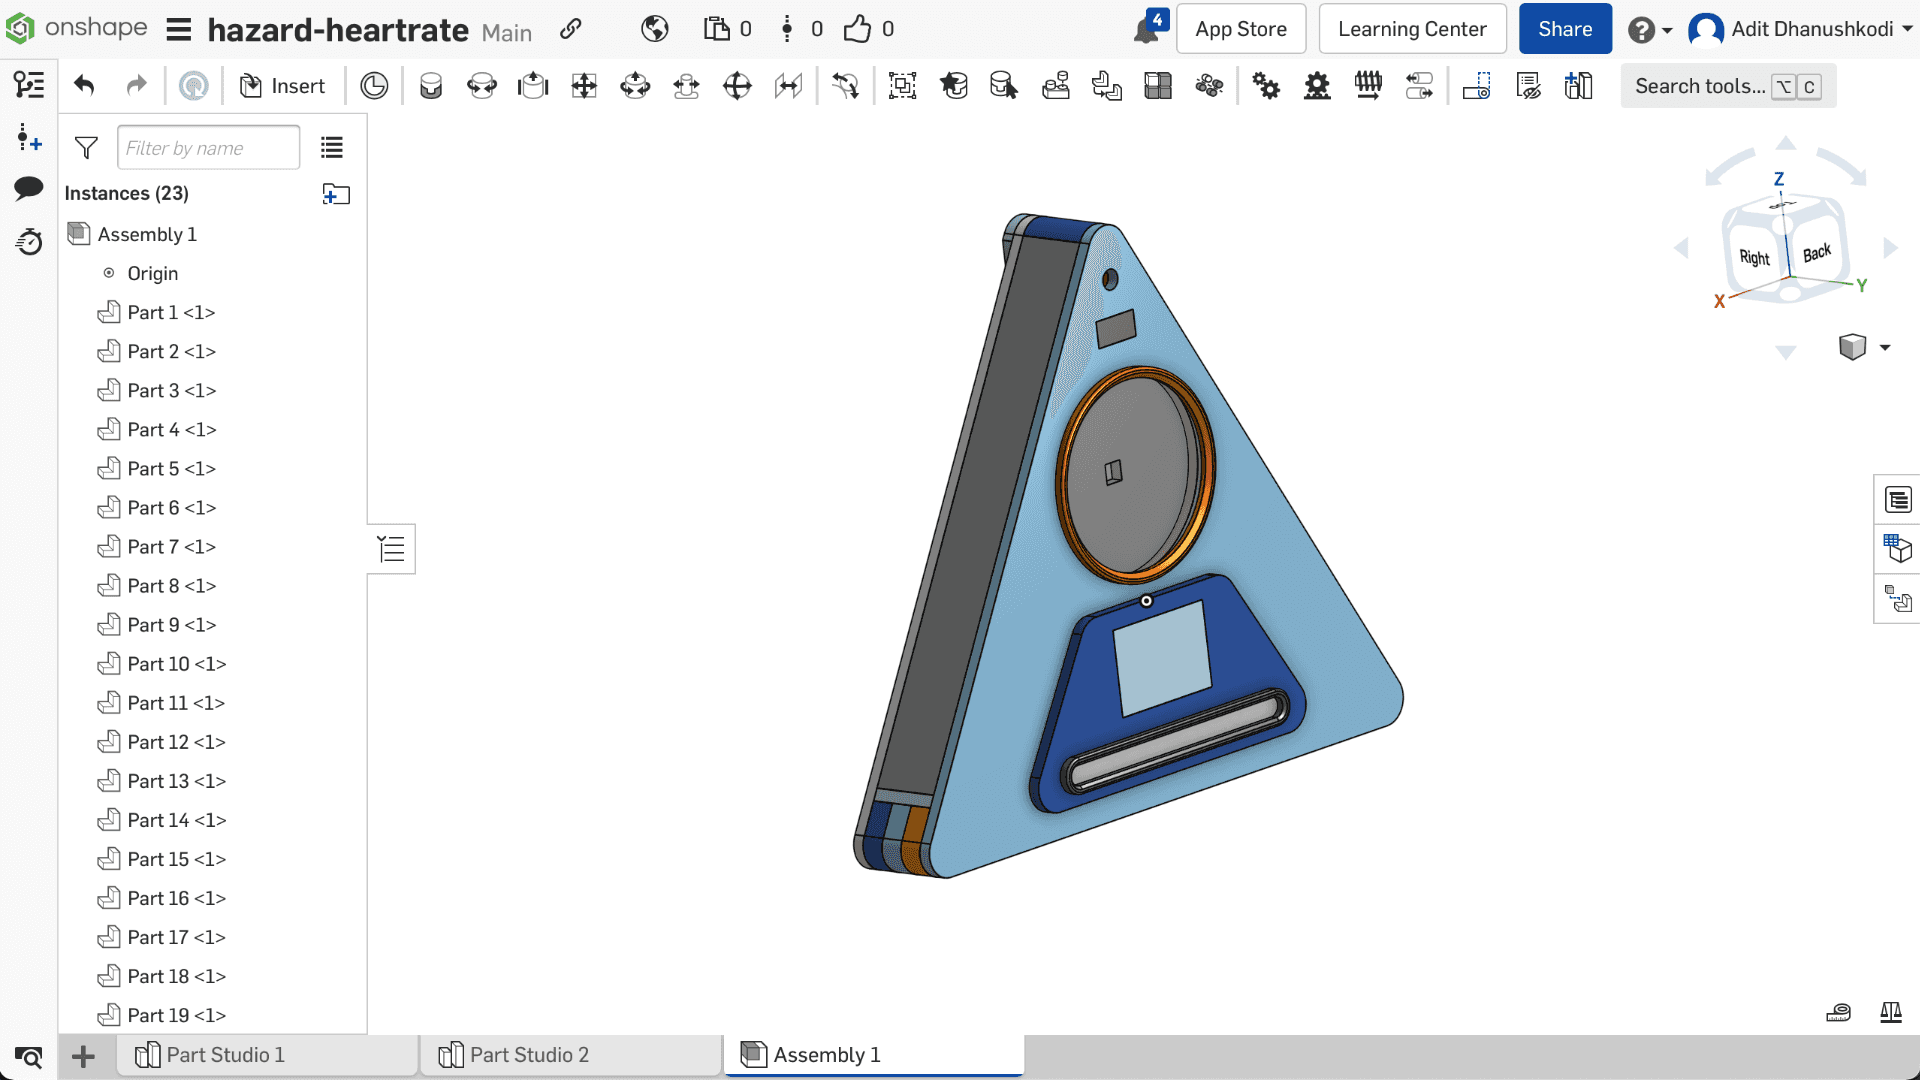
Task: Toggle the feature list side panel
Action: pyautogui.click(x=391, y=549)
